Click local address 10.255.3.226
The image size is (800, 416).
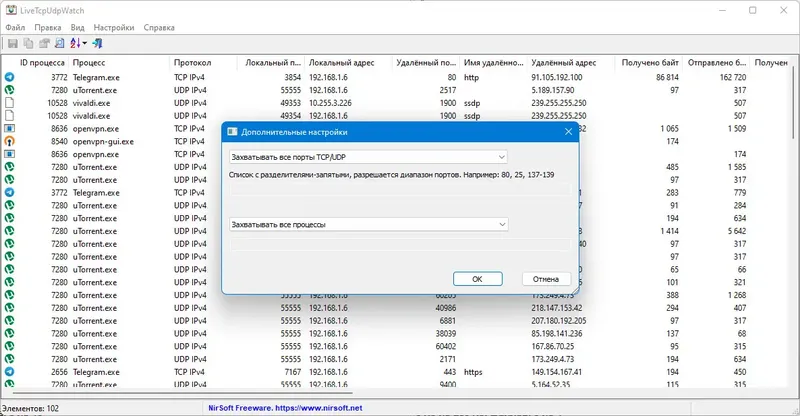[x=330, y=103]
